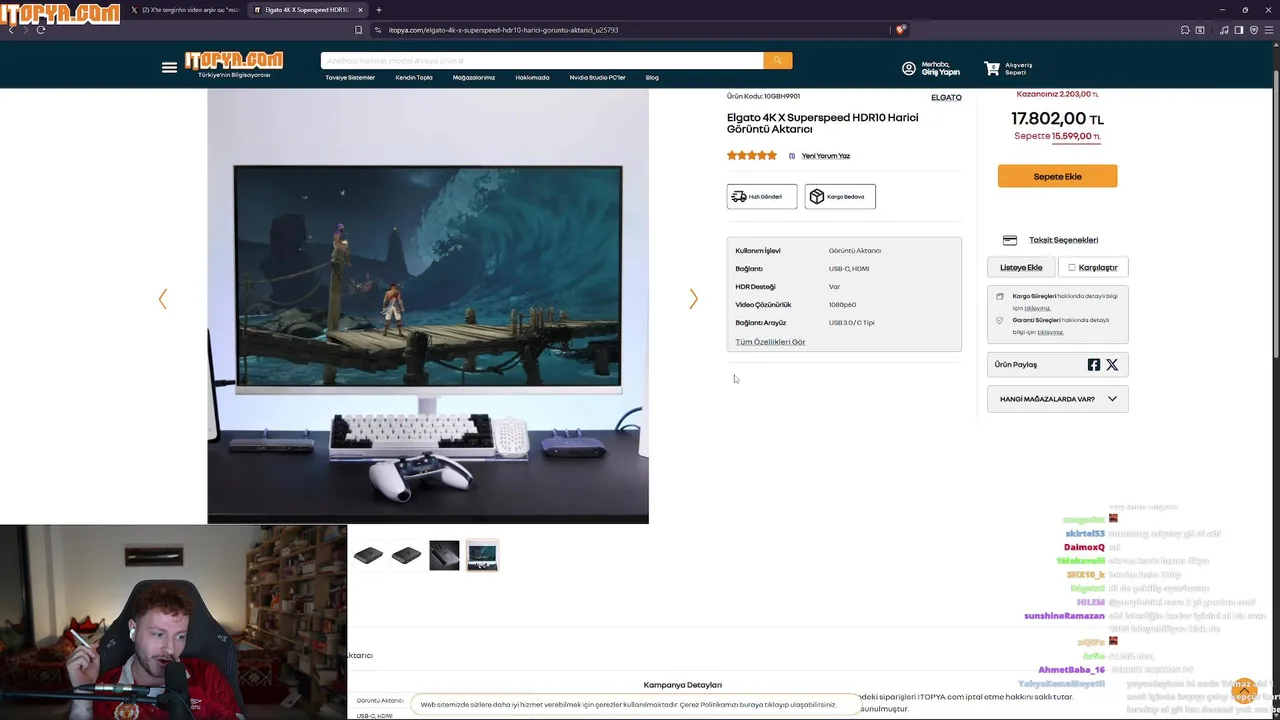Show previous product image with left arrow
This screenshot has height=720, width=1280.
coord(162,299)
